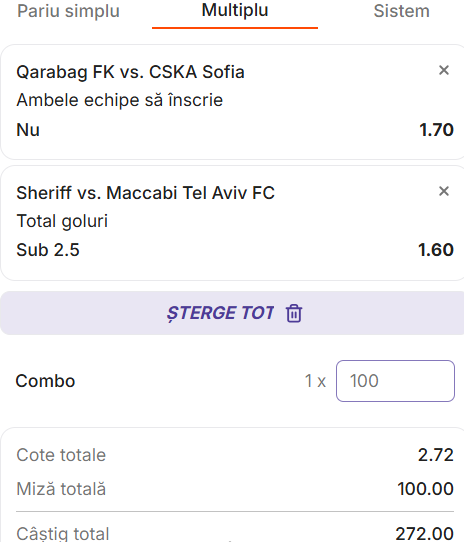This screenshot has width=464, height=542.
Task: Click the Câștig total 272.00 amount
Action: (424, 534)
